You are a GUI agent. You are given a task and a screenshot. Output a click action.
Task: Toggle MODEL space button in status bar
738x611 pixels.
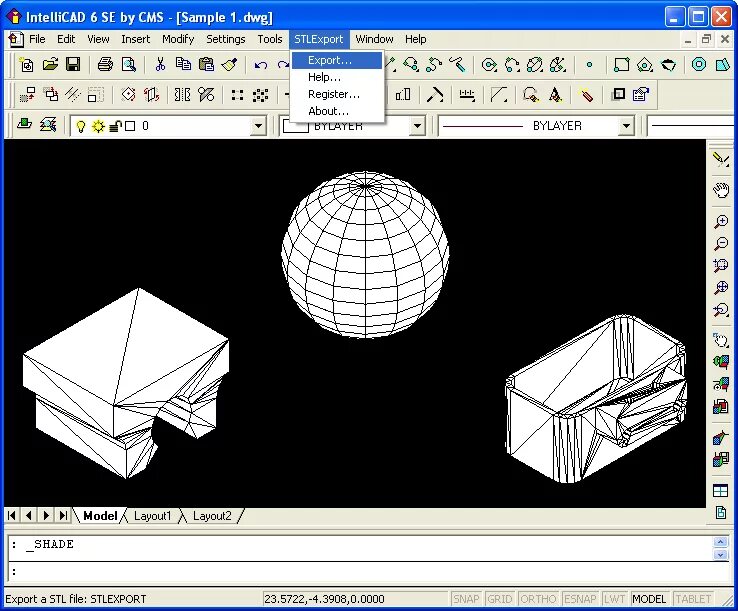(649, 599)
